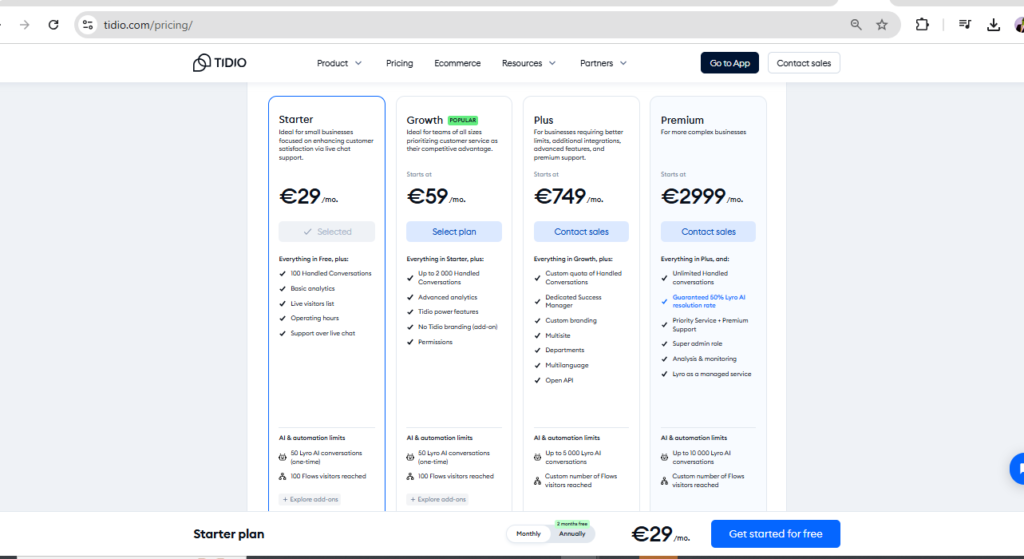Click the Selected button on Starter plan
1024x559 pixels.
click(x=327, y=232)
